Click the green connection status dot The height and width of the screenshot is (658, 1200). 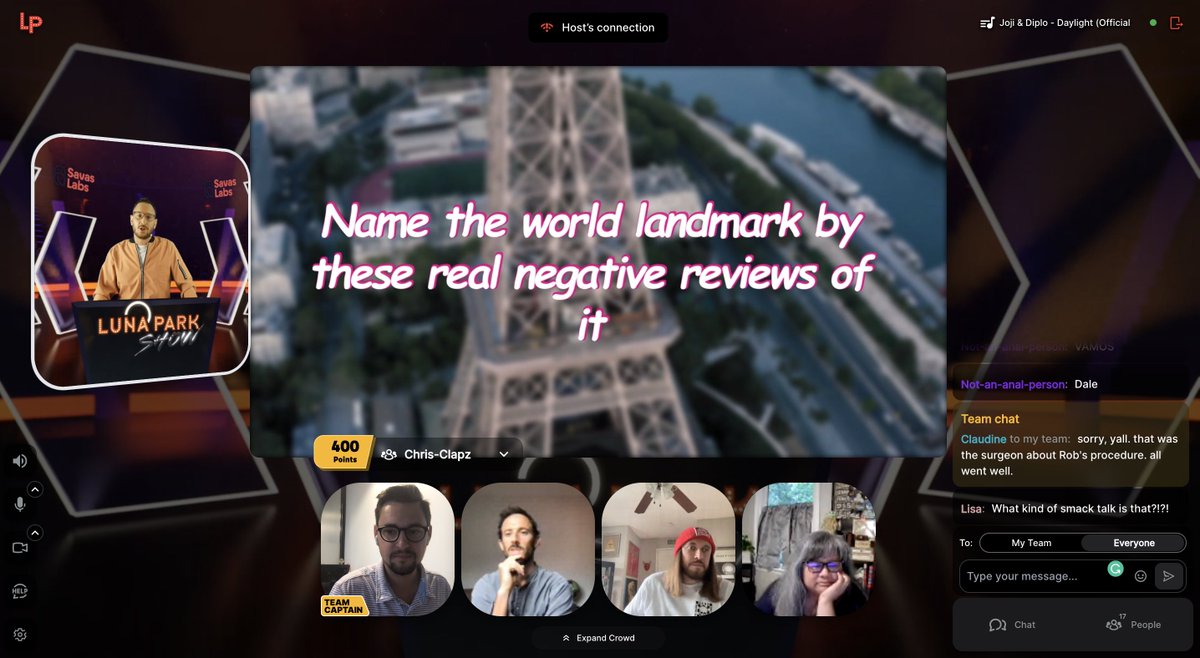point(1153,22)
